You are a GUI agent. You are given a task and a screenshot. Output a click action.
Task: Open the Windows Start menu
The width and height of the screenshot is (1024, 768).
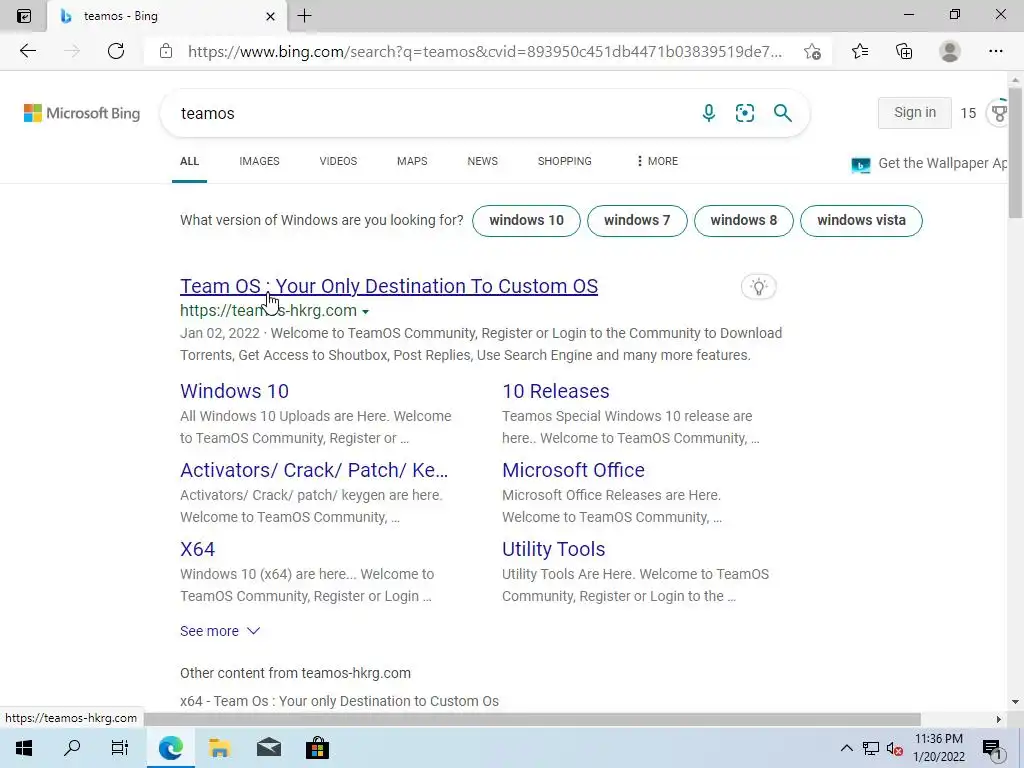click(x=24, y=748)
